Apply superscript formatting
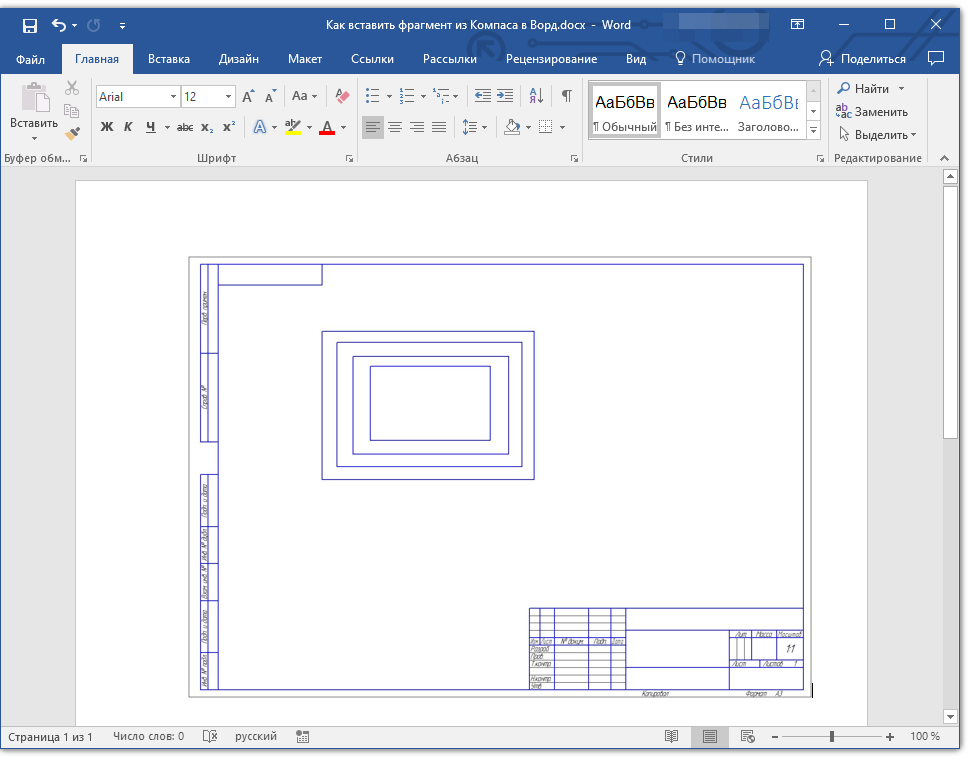This screenshot has width=968, height=757. pos(229,127)
